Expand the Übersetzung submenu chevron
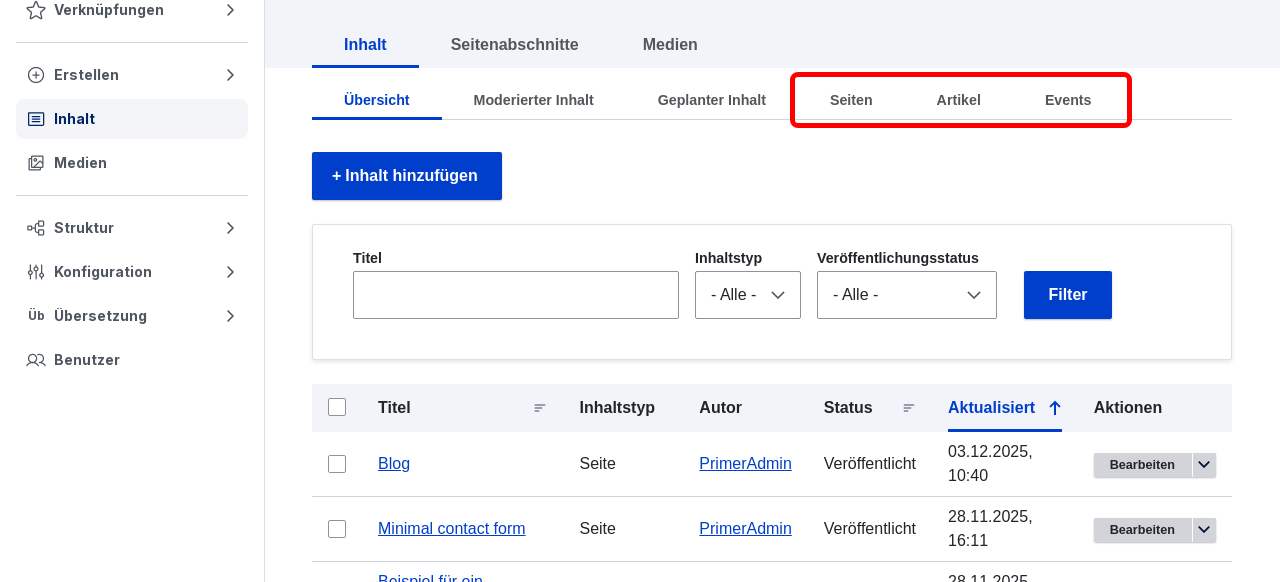Image resolution: width=1280 pixels, height=582 pixels. 230,316
